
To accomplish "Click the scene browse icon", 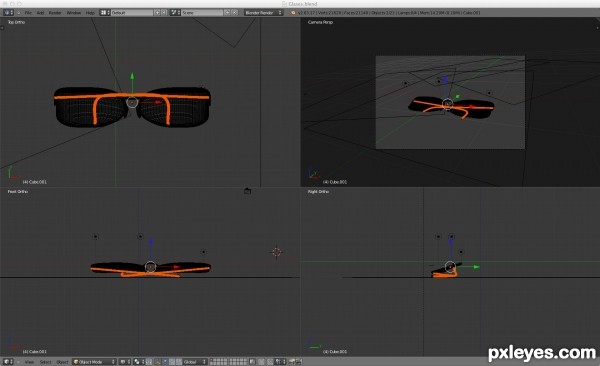I will (x=175, y=13).
